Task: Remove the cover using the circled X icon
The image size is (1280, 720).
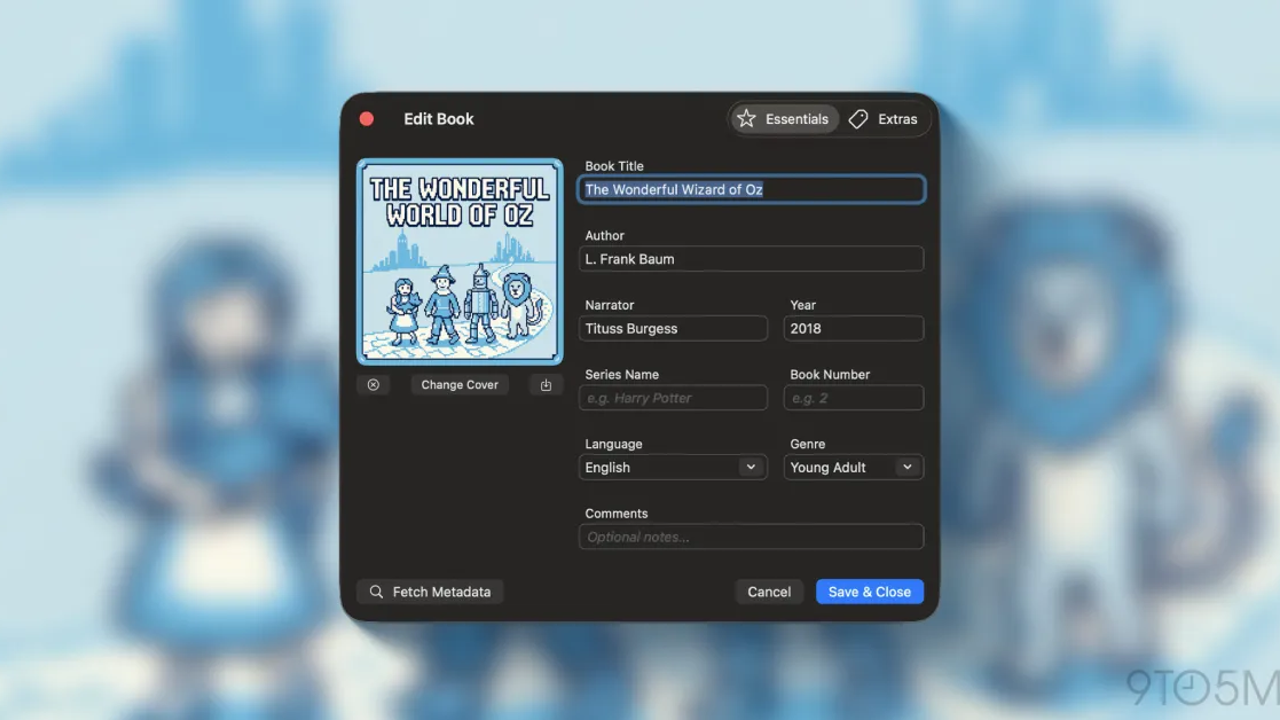Action: click(373, 384)
